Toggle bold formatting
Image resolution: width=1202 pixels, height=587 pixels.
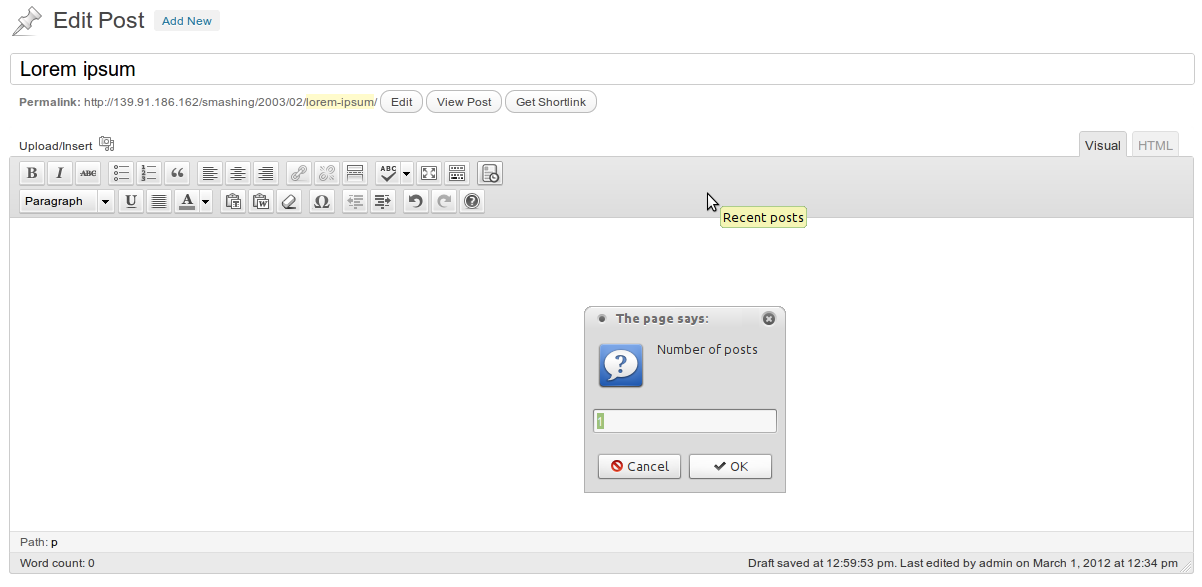point(32,173)
